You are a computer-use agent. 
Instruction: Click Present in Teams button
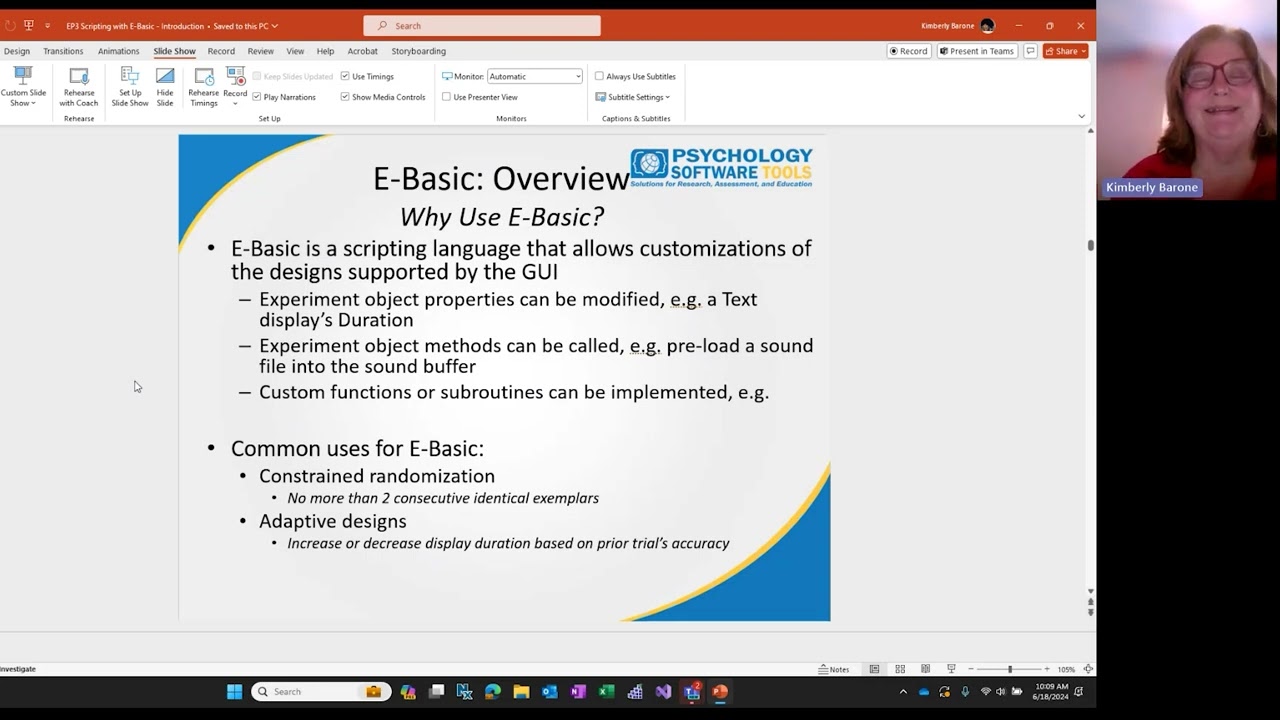(976, 51)
